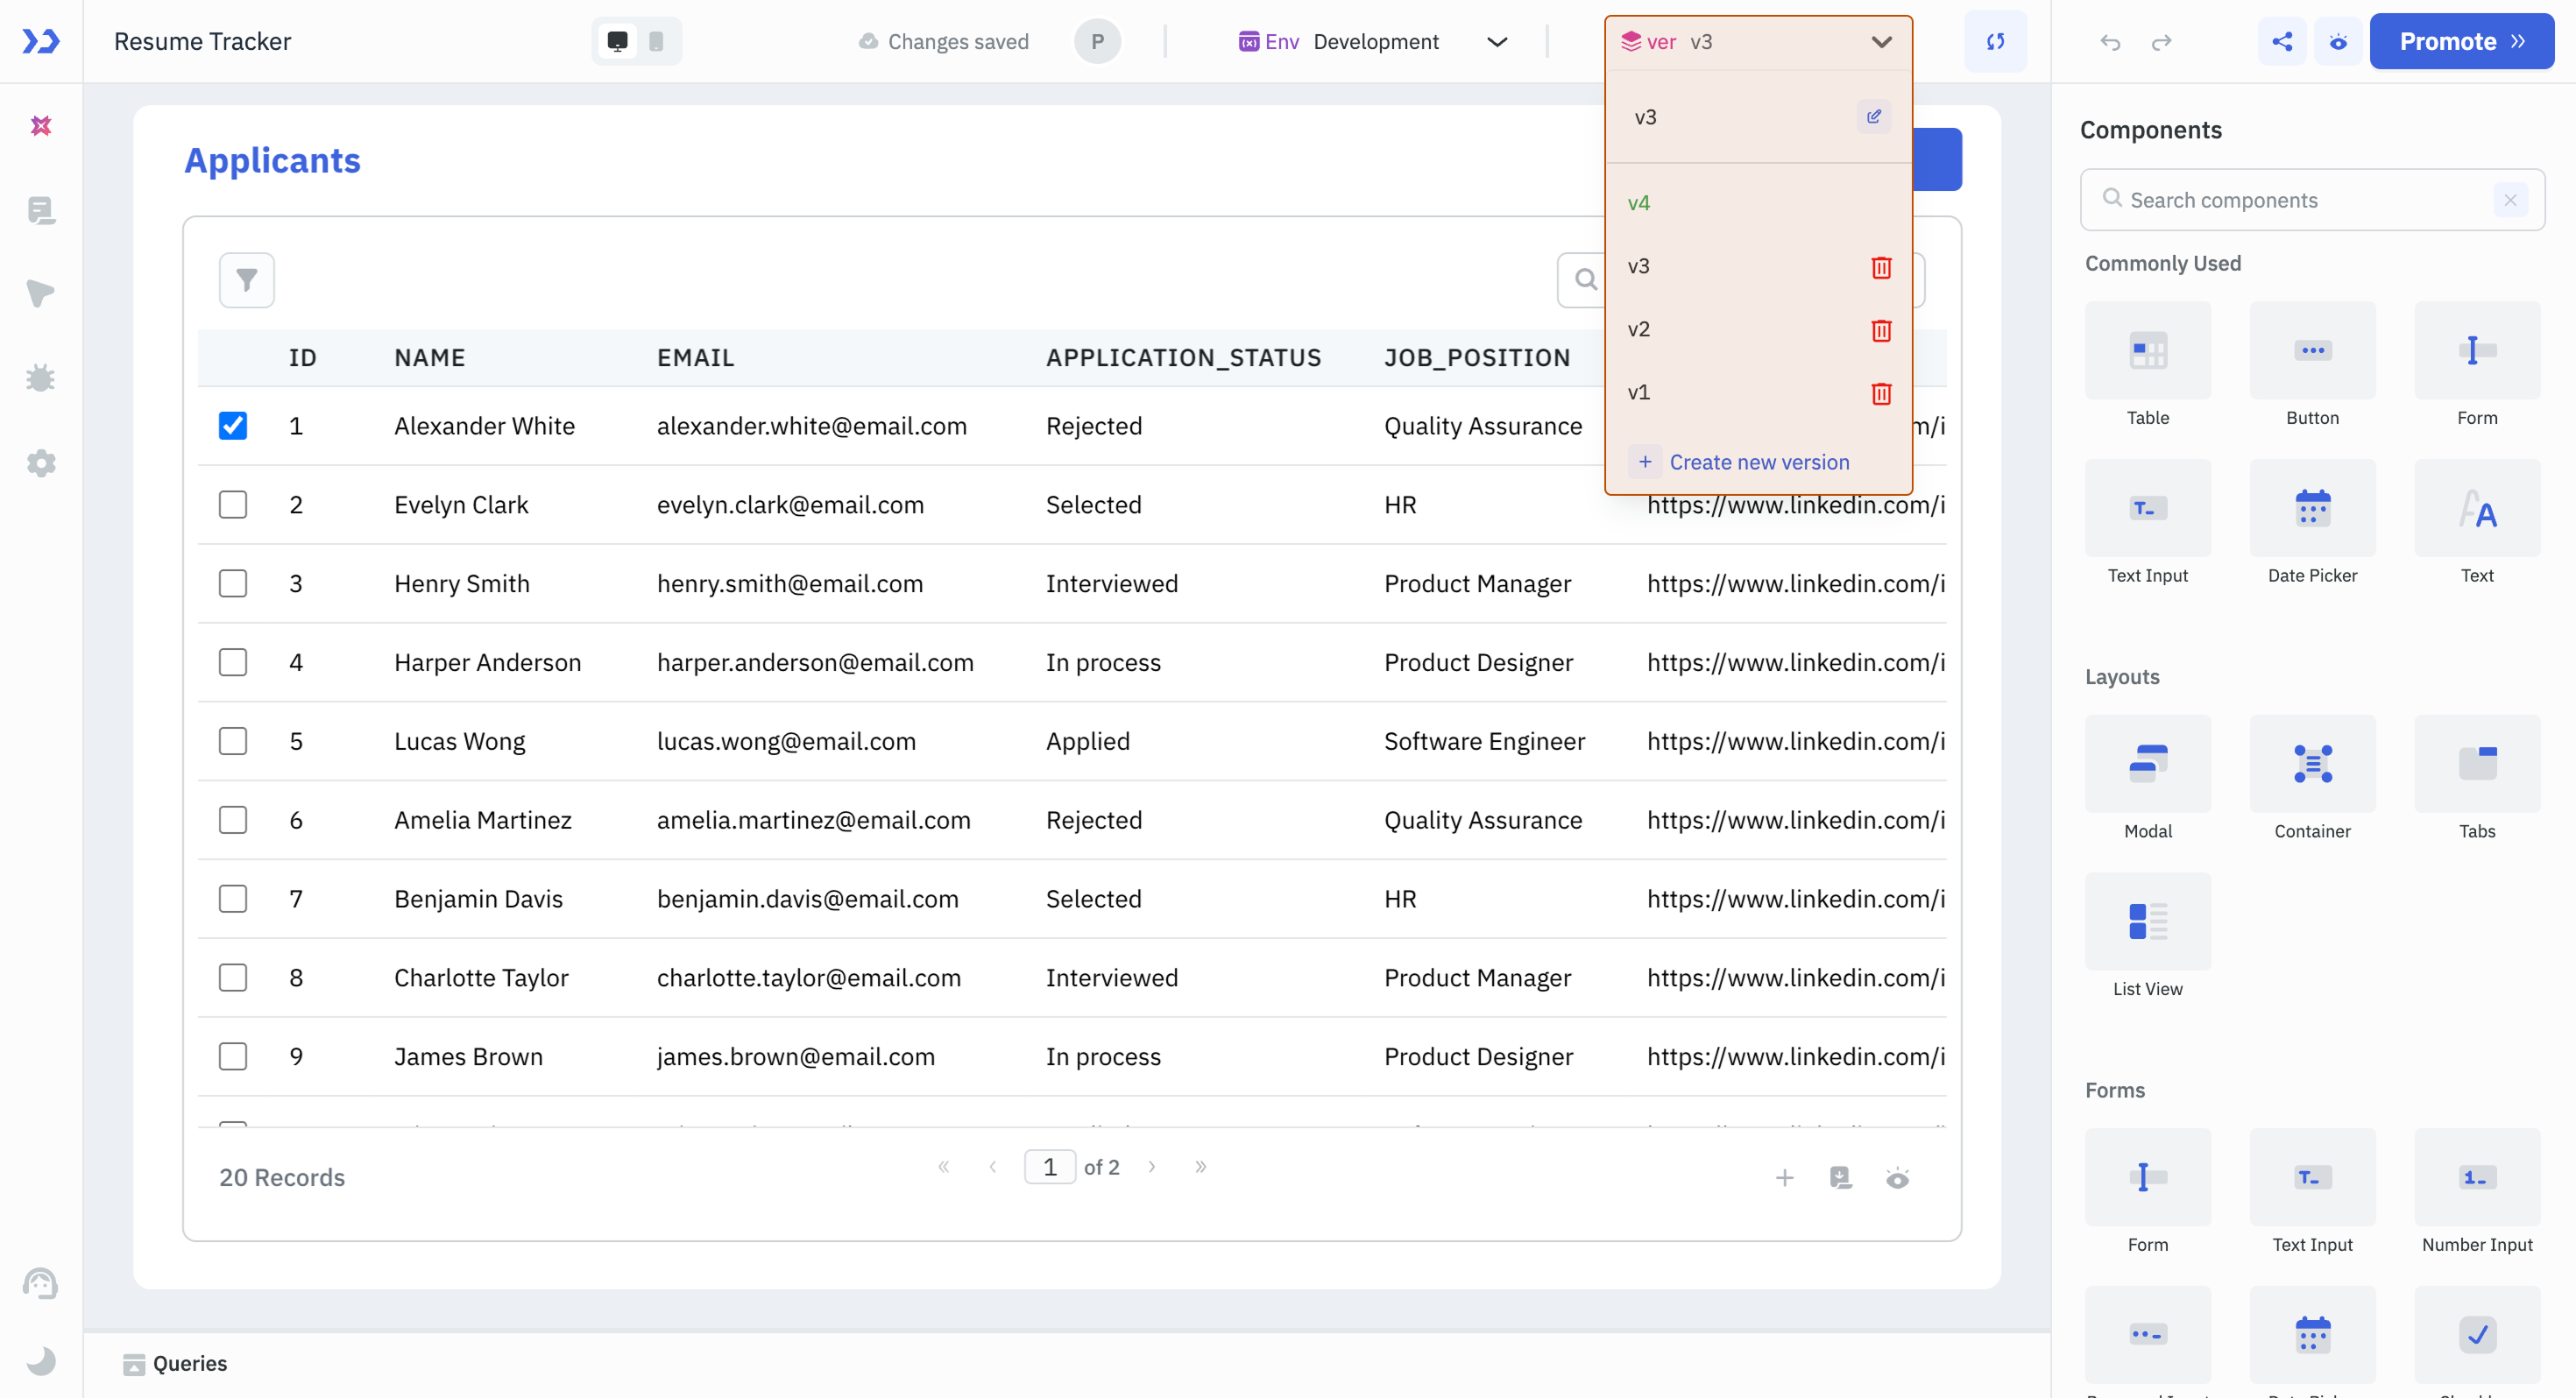
Task: Click the edit icon beside v3
Action: pyautogui.click(x=1873, y=117)
